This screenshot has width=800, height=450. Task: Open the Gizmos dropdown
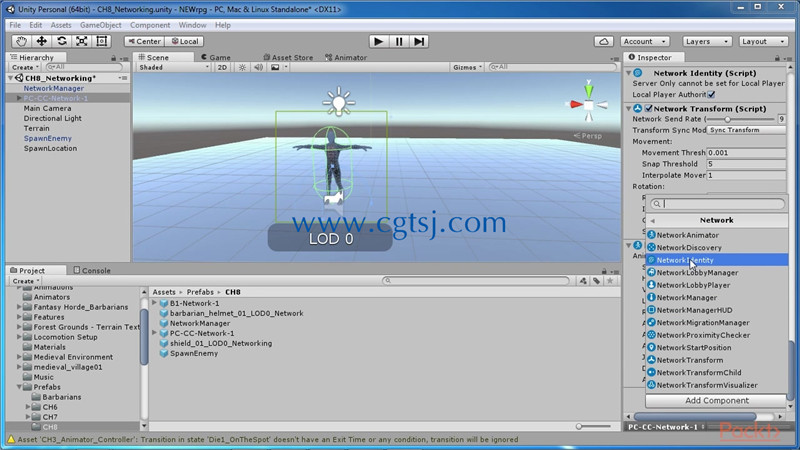click(x=467, y=67)
